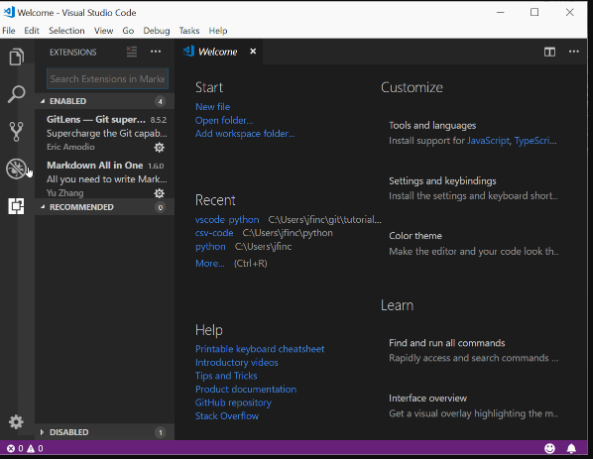This screenshot has width=593, height=459.
Task: Select Markdown All in One extension
Action: click(105, 178)
